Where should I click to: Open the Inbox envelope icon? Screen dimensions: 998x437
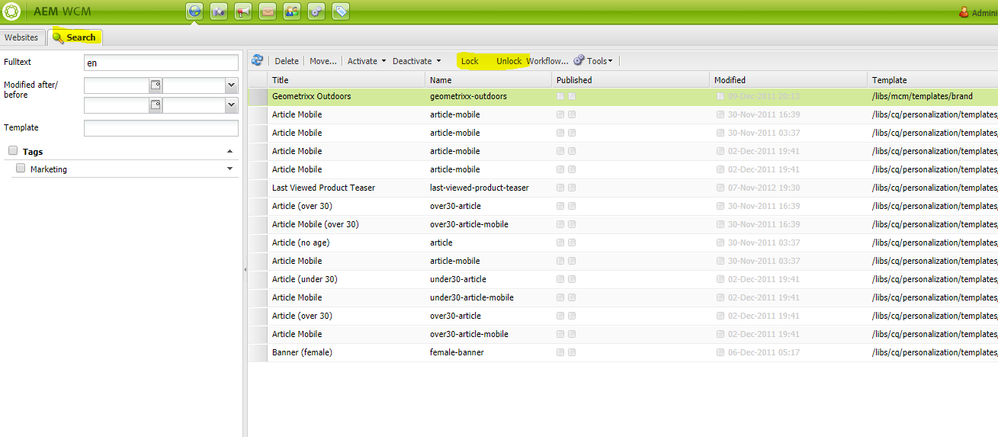[267, 11]
